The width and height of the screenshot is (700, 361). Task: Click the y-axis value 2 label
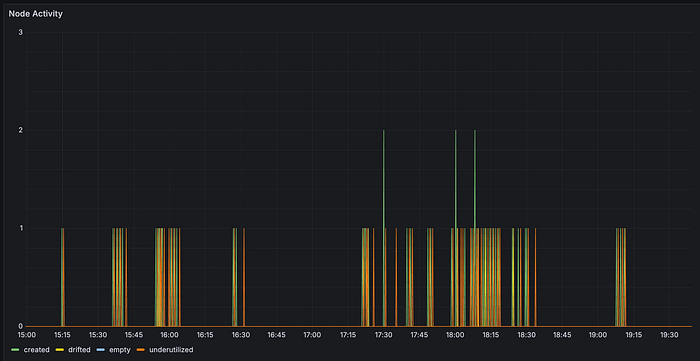pyautogui.click(x=21, y=130)
